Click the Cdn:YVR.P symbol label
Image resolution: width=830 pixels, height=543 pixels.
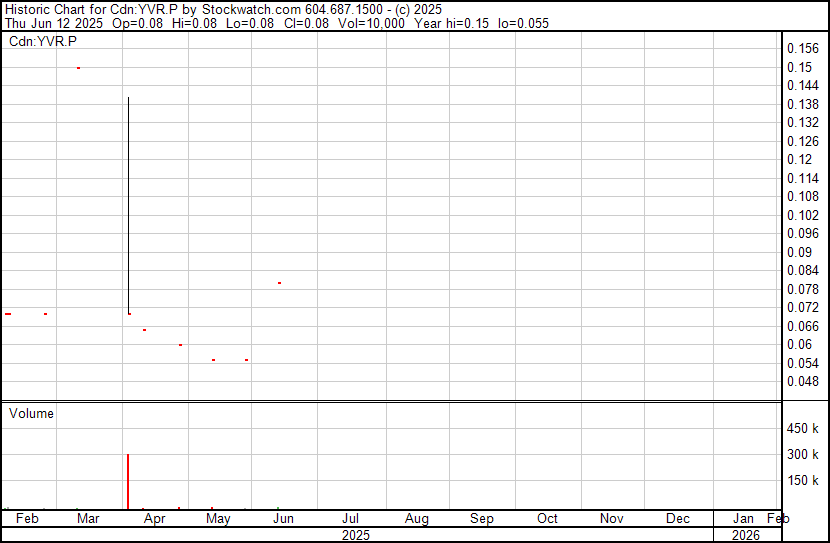pyautogui.click(x=43, y=41)
